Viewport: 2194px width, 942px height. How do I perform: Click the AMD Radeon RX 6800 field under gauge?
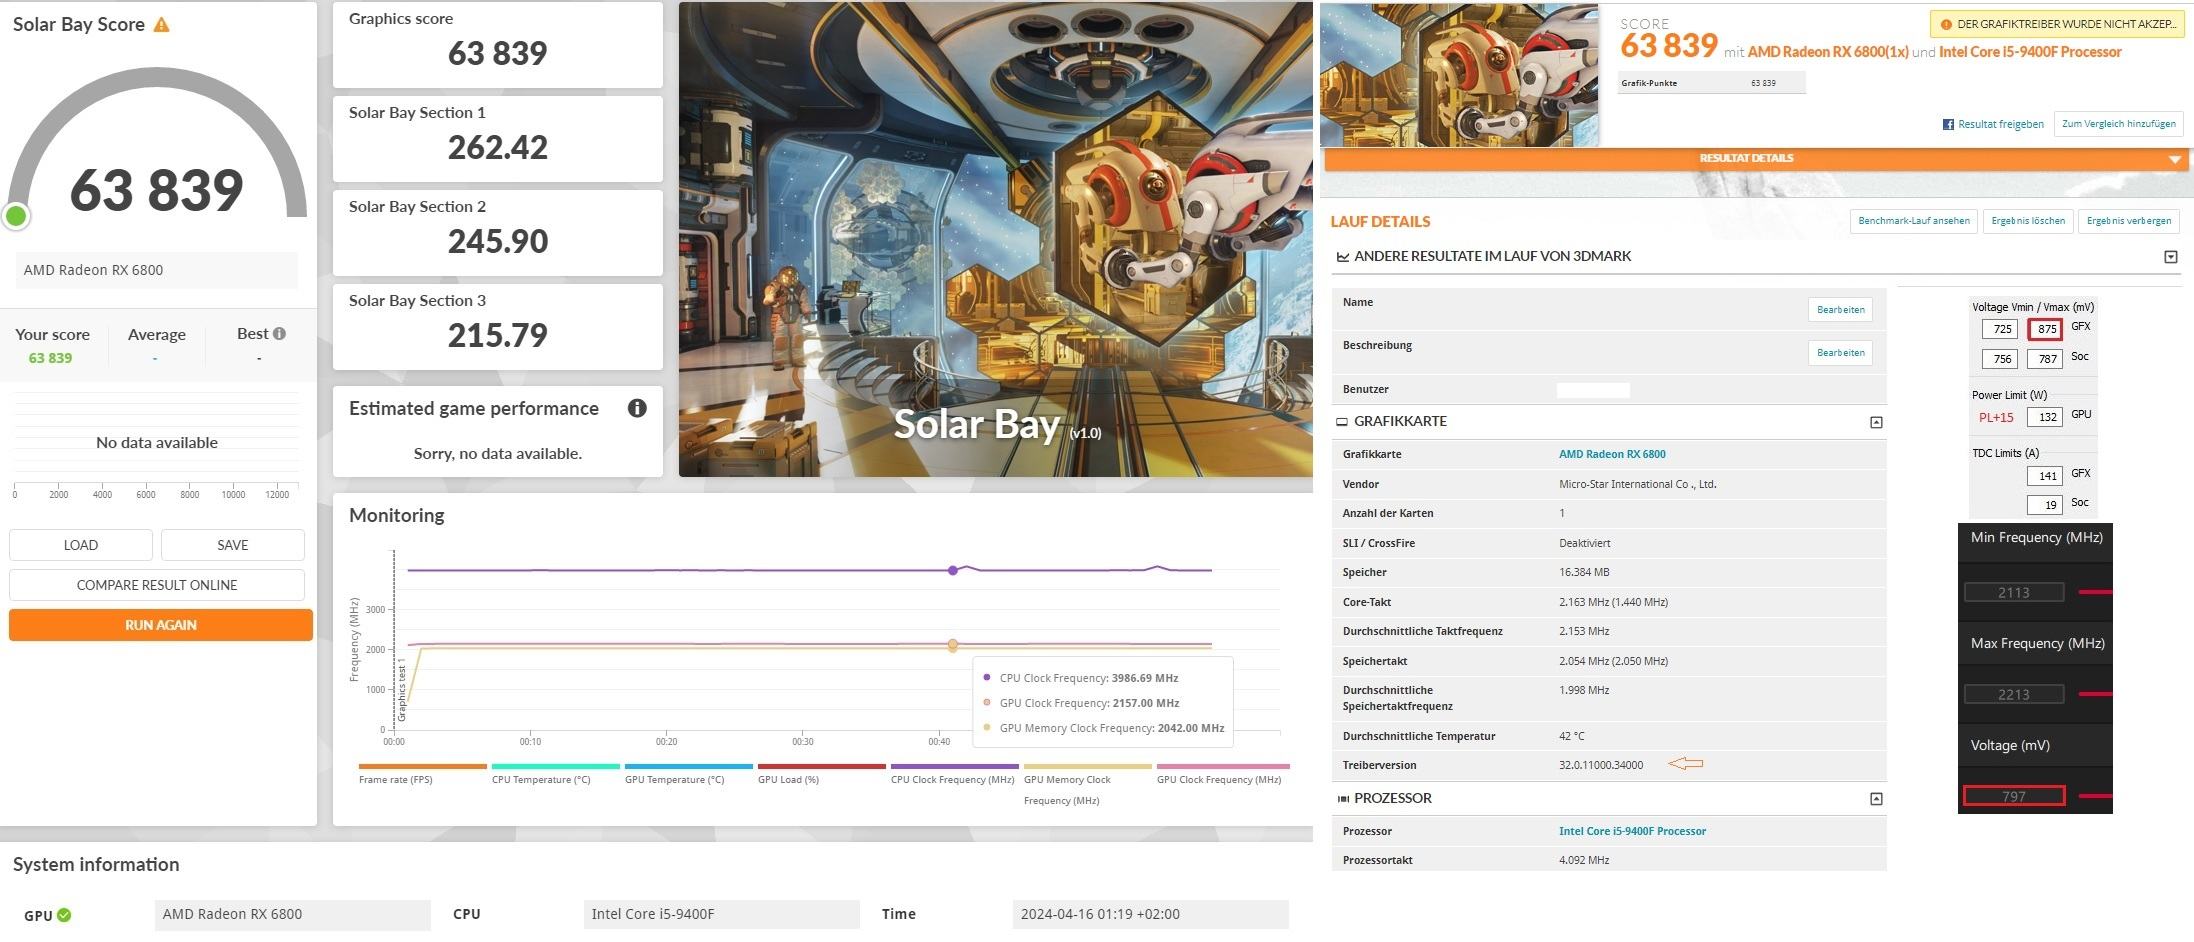[157, 270]
